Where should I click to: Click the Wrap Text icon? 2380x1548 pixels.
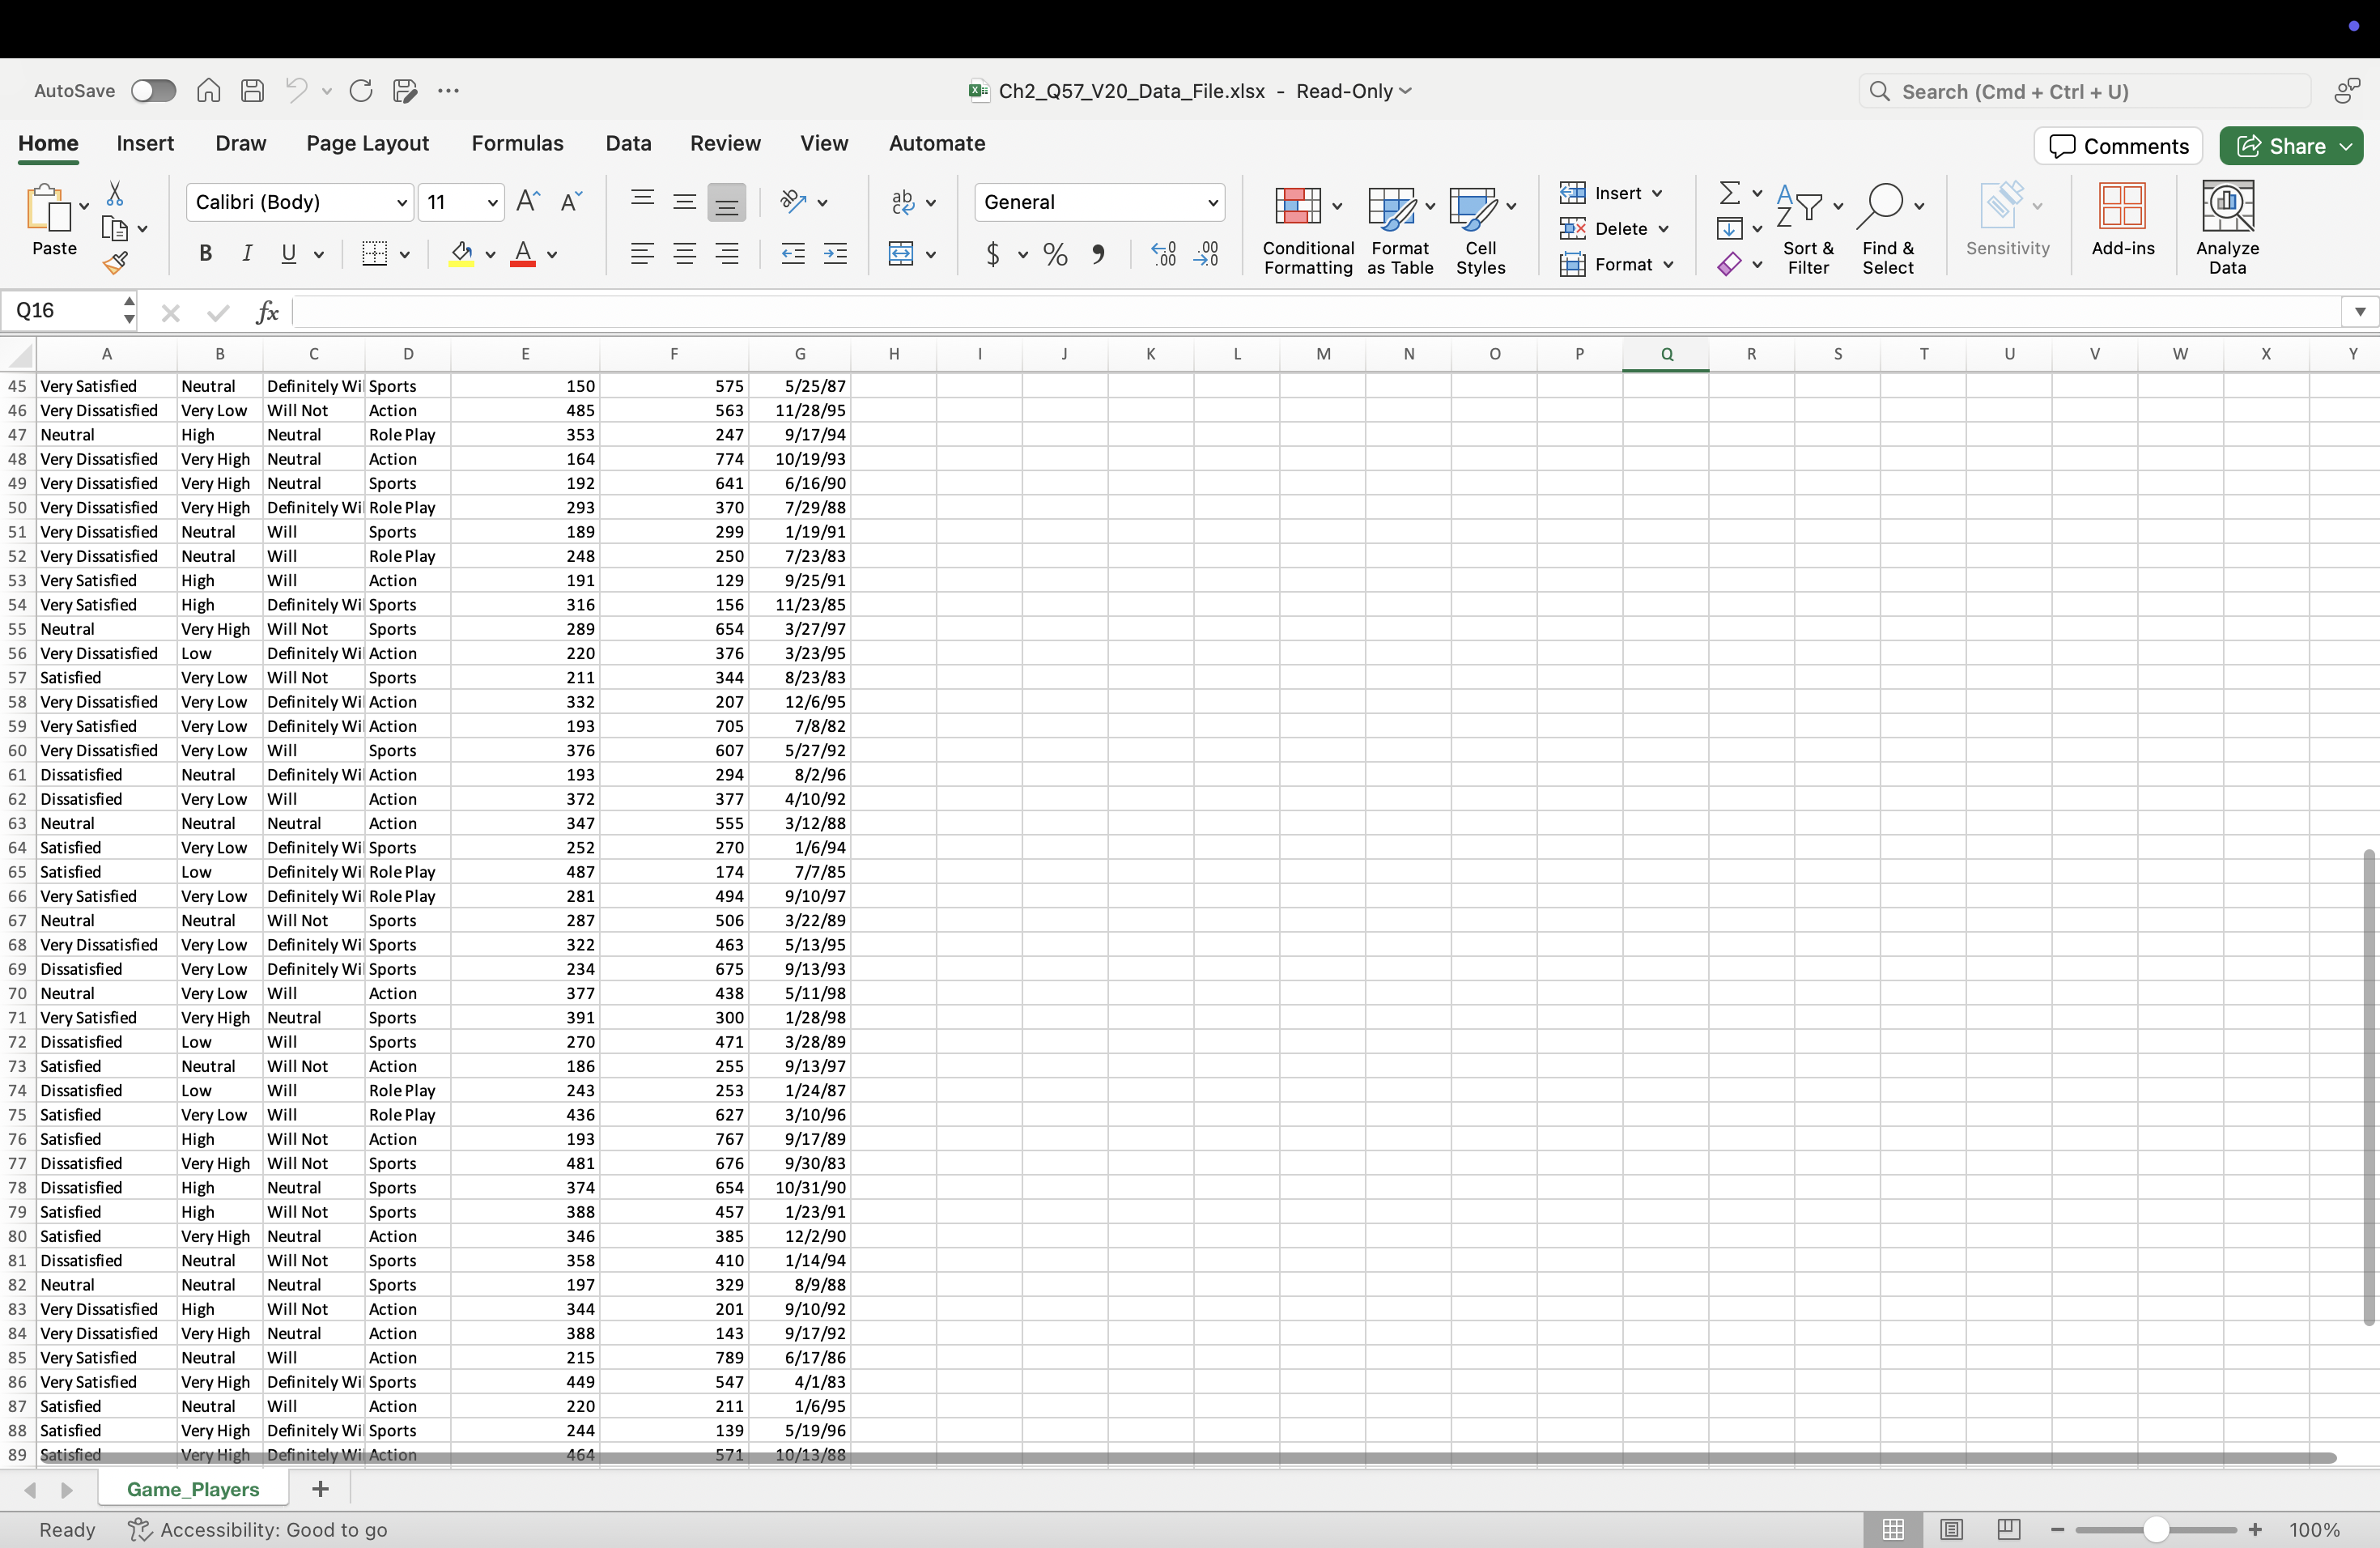[903, 202]
